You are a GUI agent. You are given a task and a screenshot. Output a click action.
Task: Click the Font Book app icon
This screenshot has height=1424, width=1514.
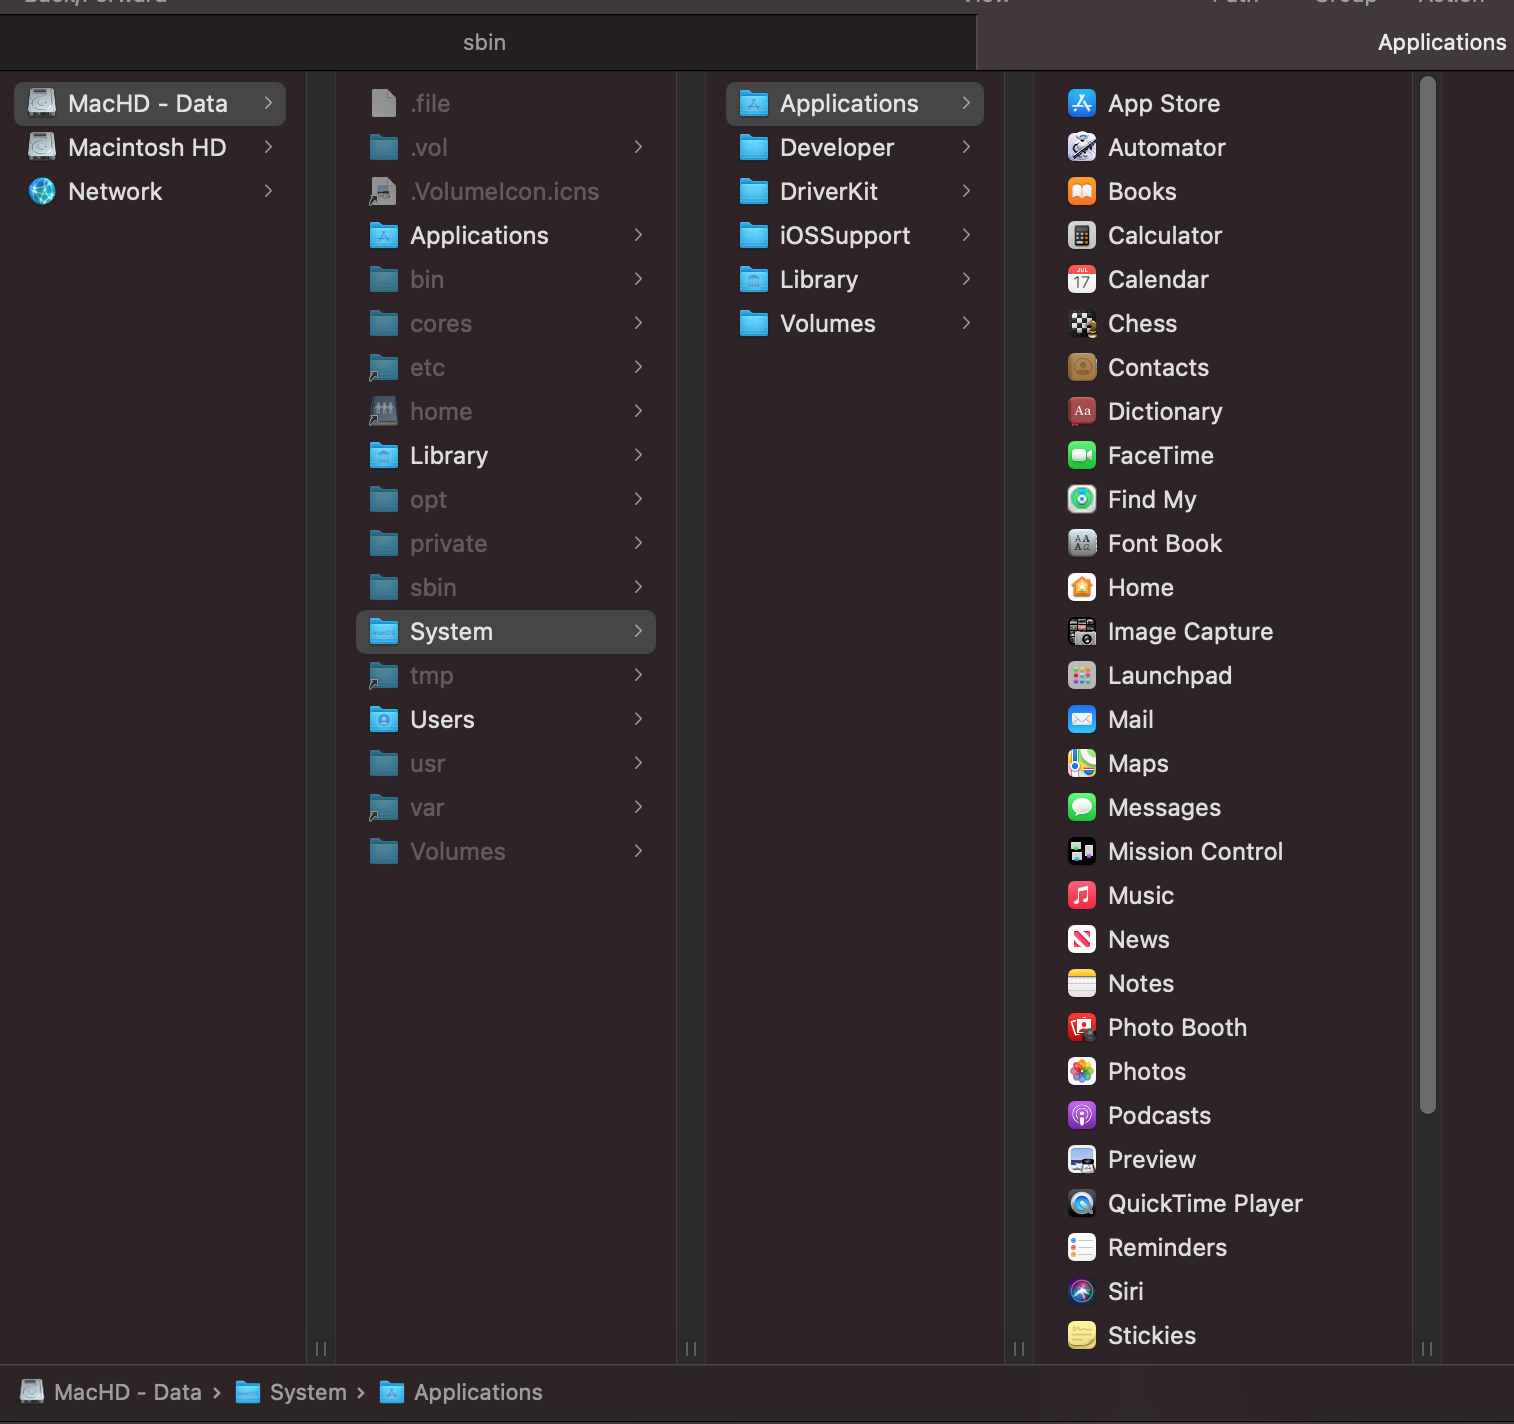point(1082,543)
